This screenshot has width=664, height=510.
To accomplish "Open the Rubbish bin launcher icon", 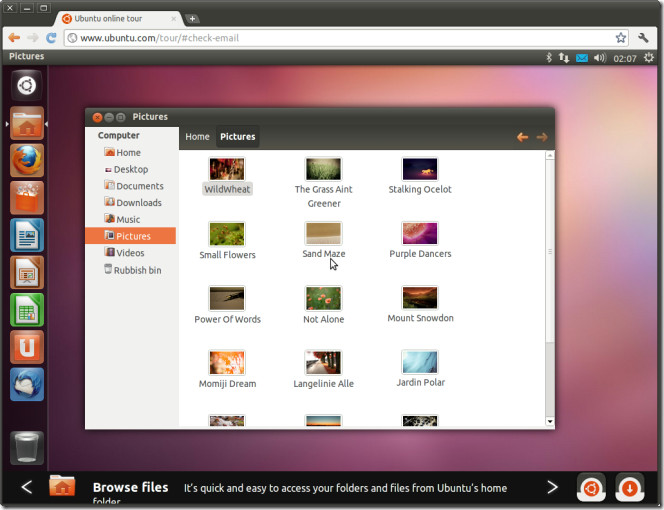I will click(27, 448).
